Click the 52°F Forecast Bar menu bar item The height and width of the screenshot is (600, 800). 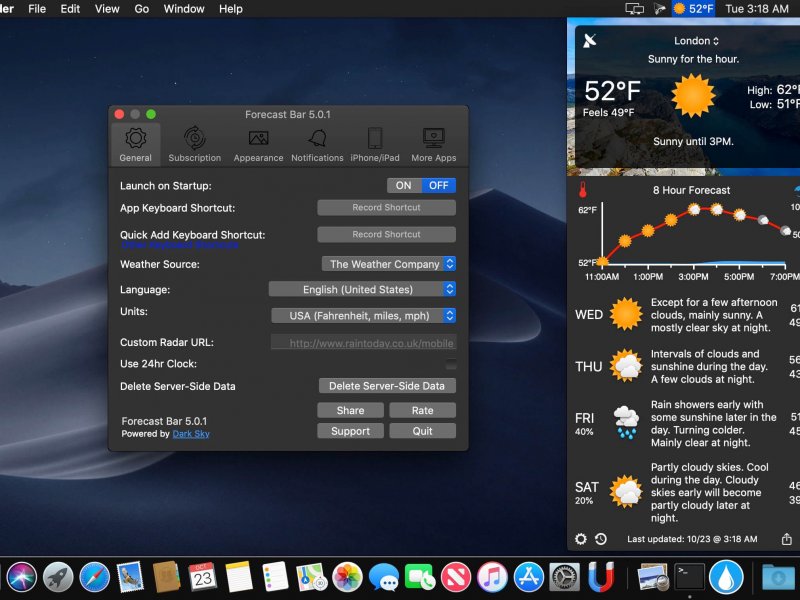694,9
